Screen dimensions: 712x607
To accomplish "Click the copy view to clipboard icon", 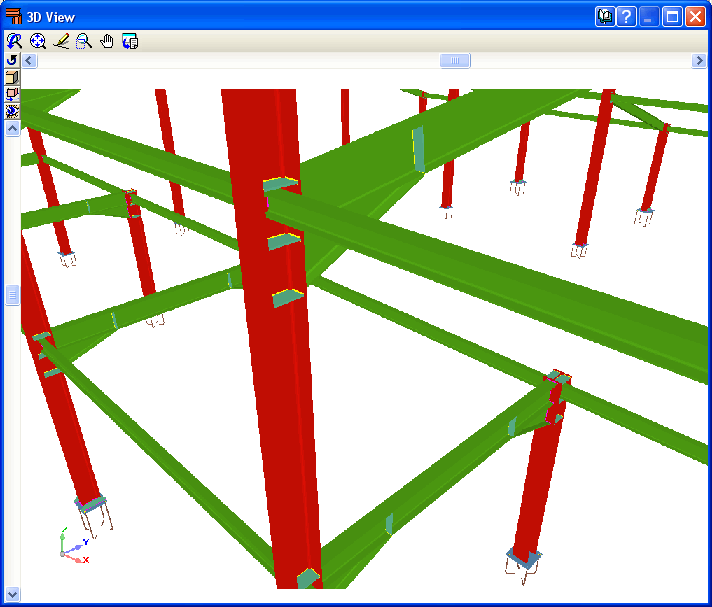I will tap(130, 41).
